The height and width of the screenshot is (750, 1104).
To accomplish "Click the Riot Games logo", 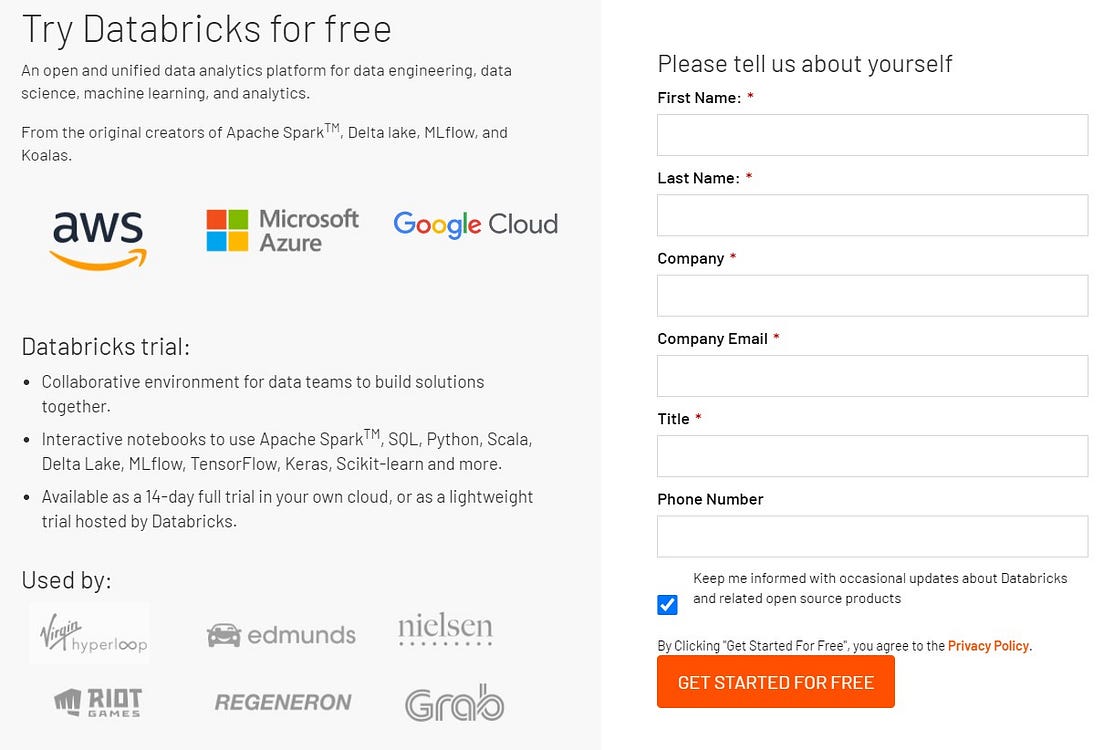I will point(97,702).
